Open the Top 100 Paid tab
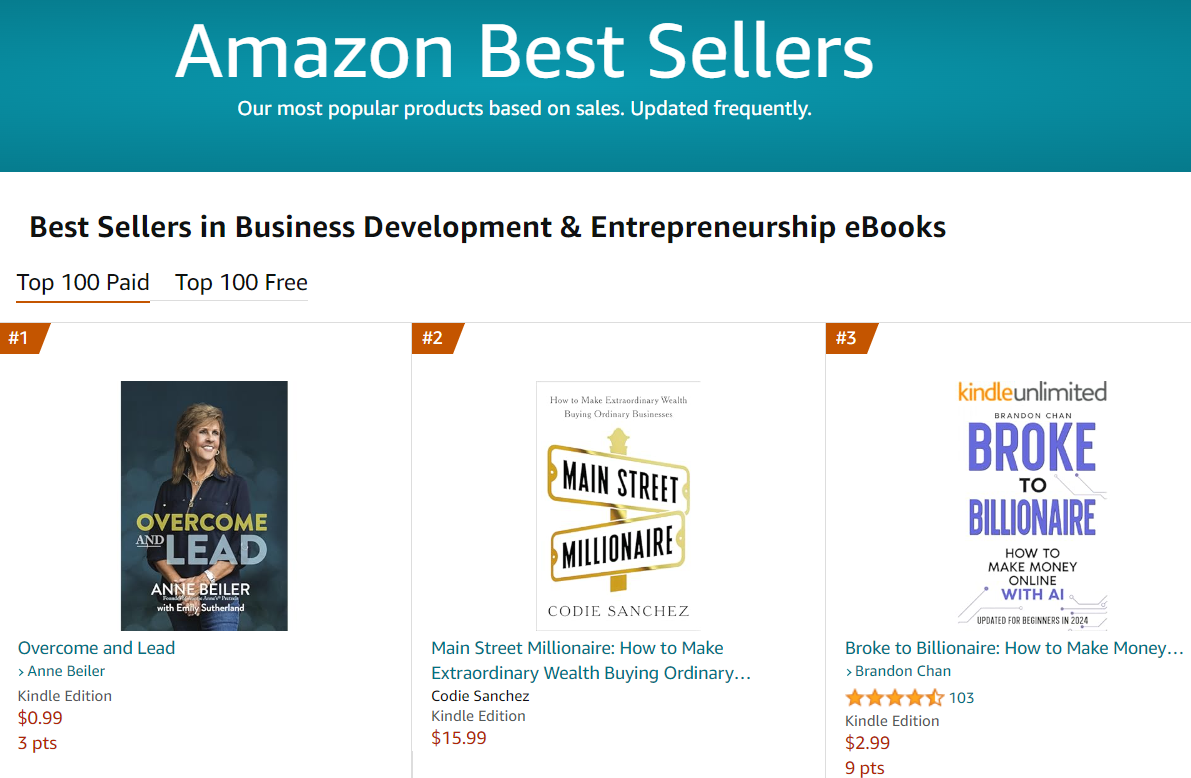 (83, 283)
